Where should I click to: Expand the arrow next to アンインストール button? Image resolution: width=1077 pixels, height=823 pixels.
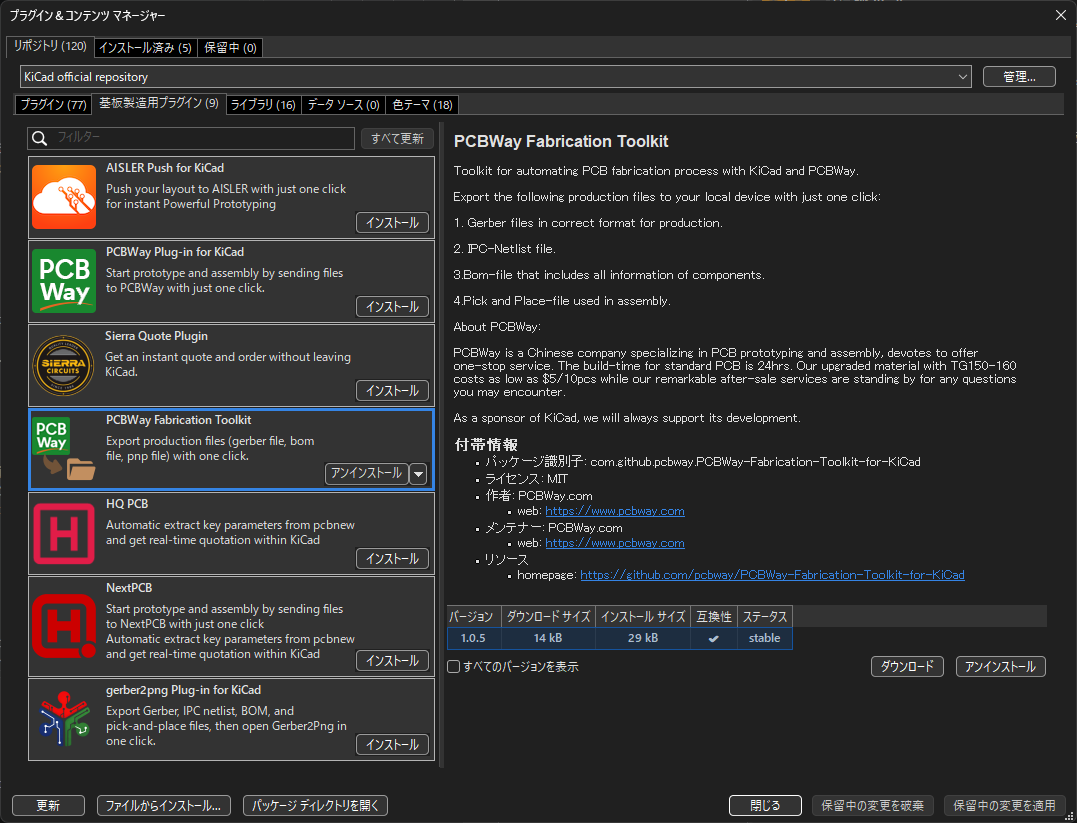418,474
